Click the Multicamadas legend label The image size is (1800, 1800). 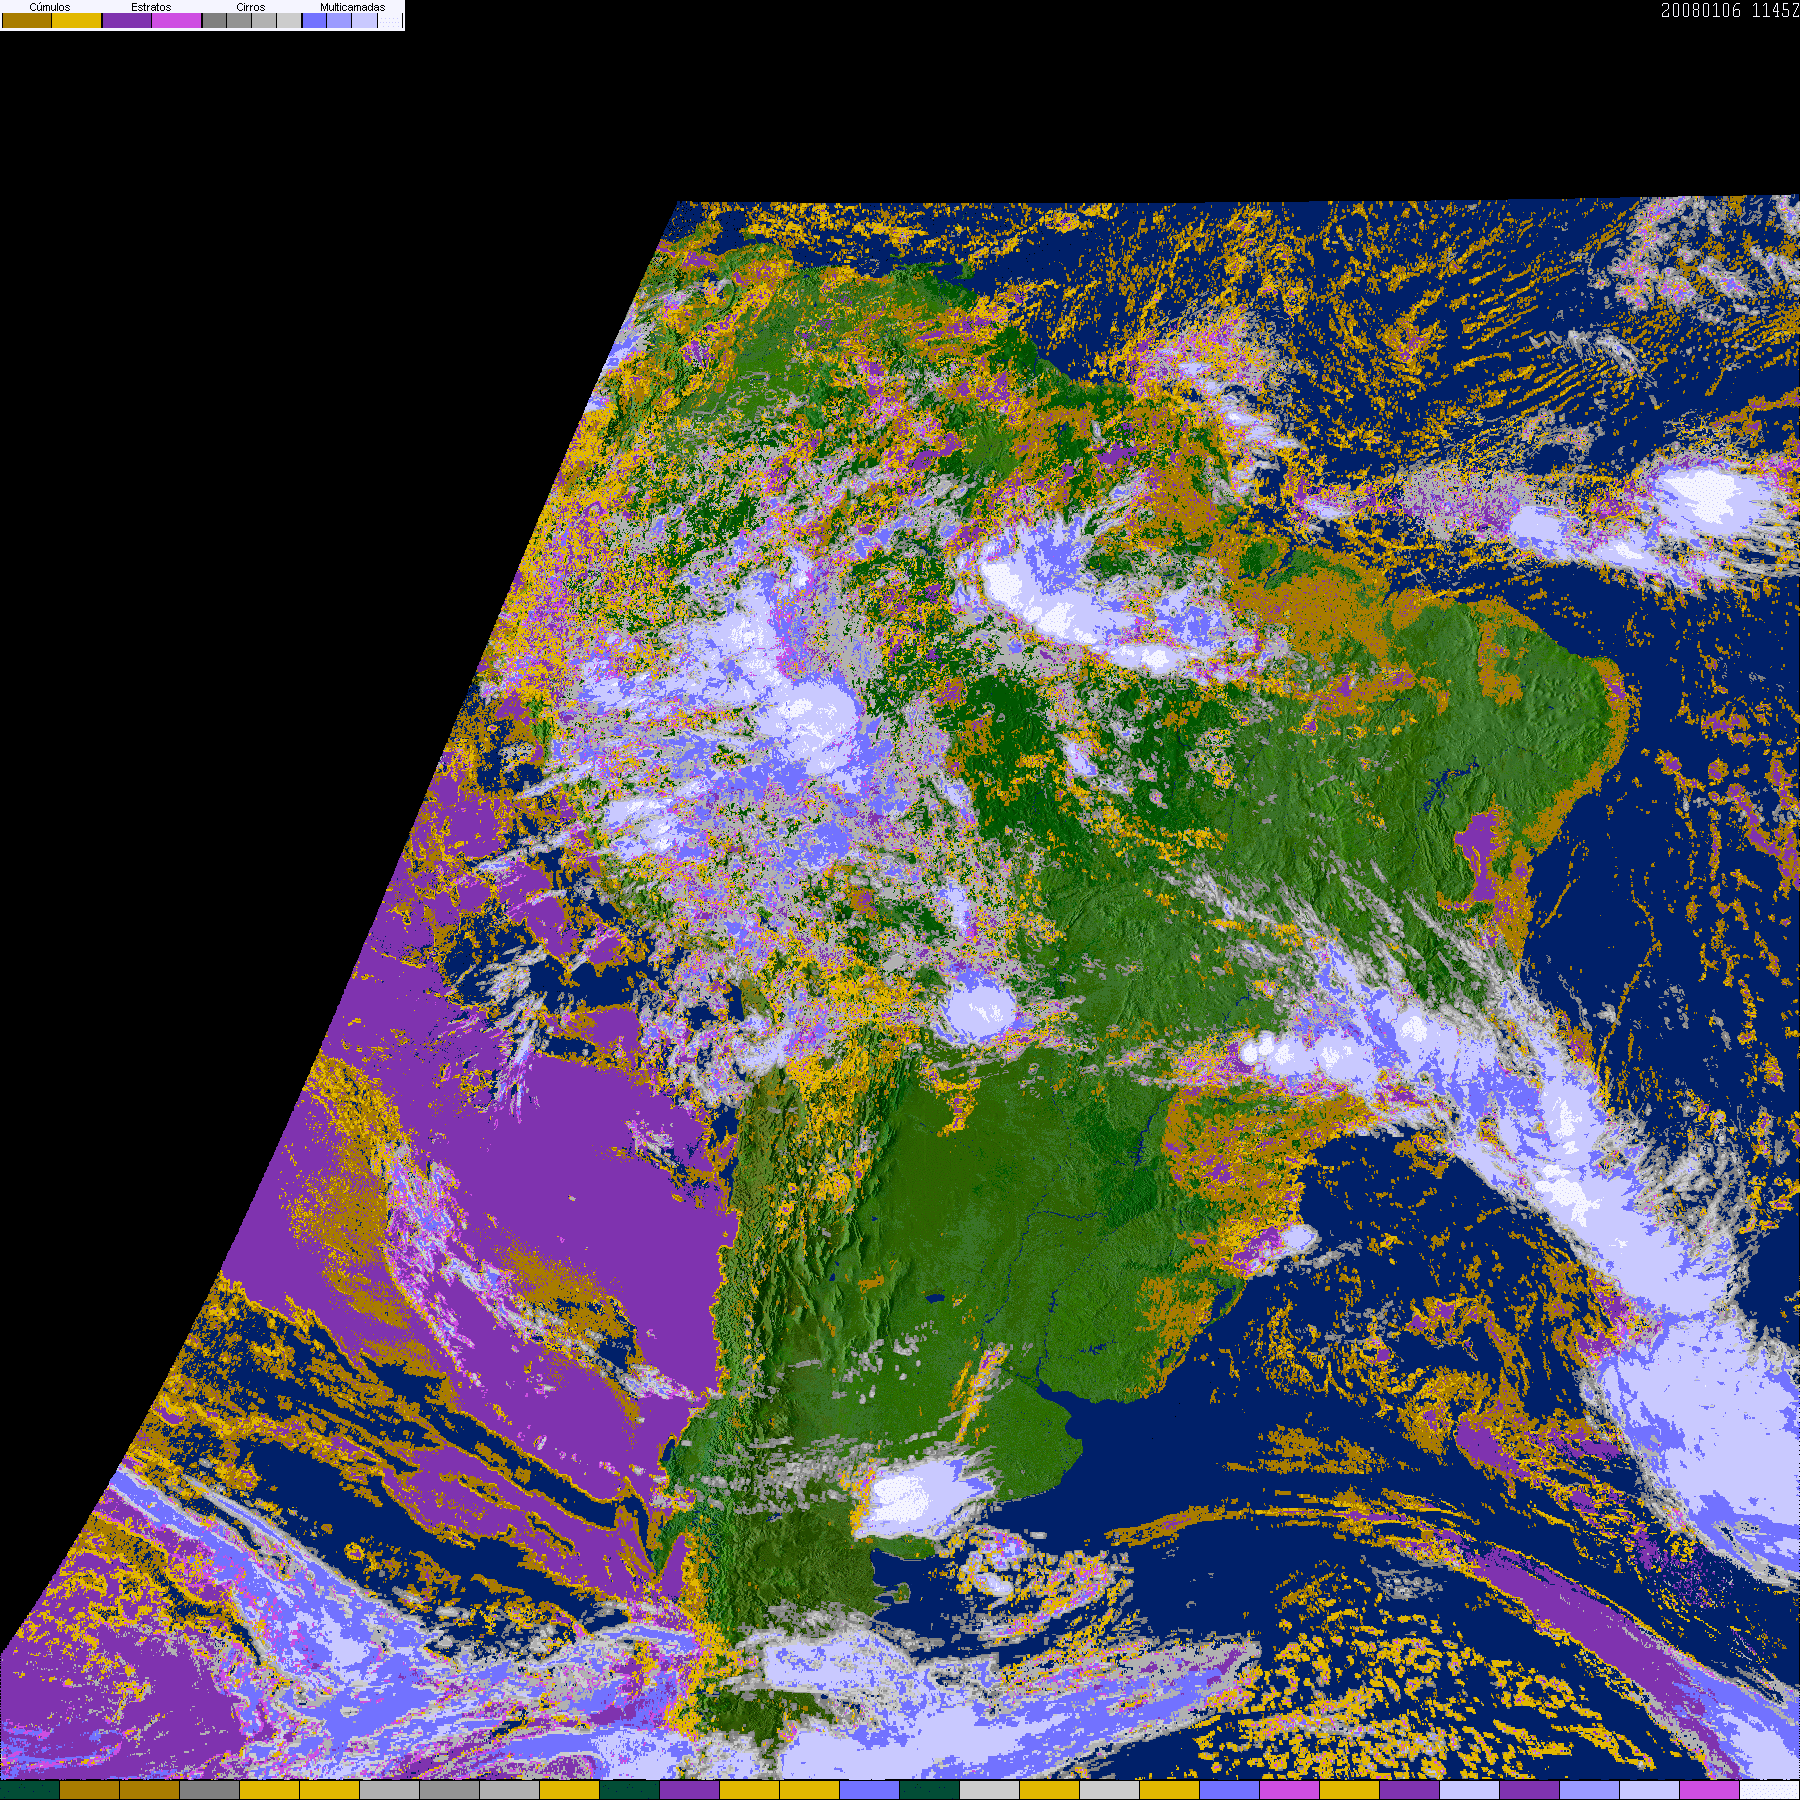coord(352,7)
